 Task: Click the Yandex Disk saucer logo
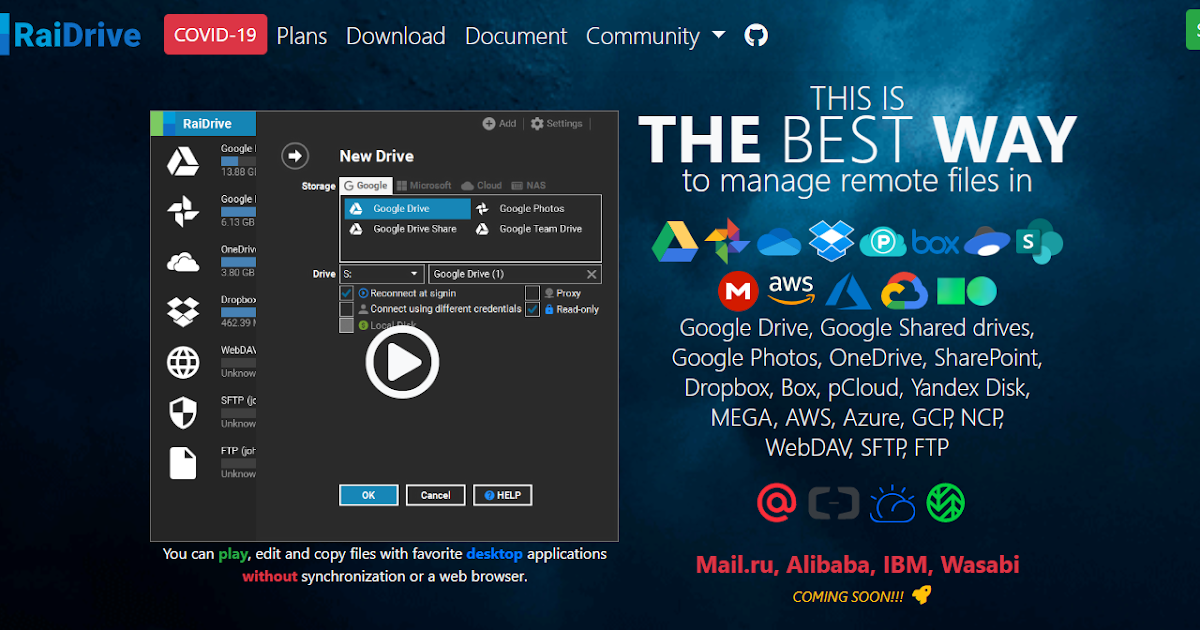tap(987, 242)
